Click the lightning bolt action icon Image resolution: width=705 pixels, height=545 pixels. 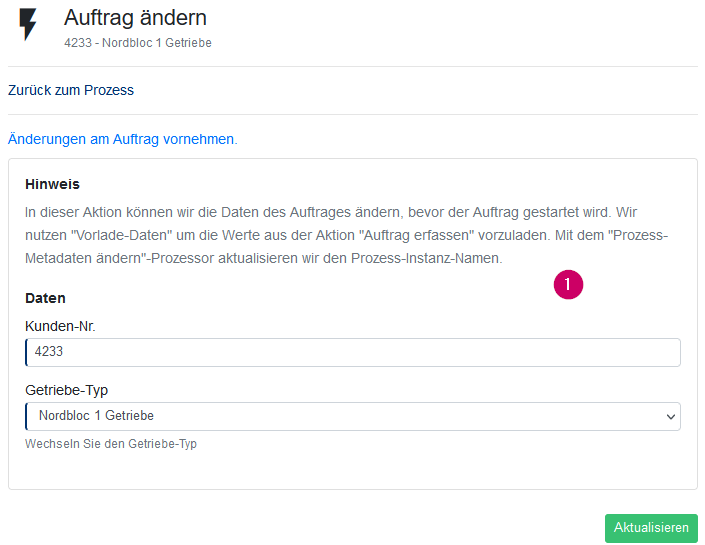tap(28, 24)
